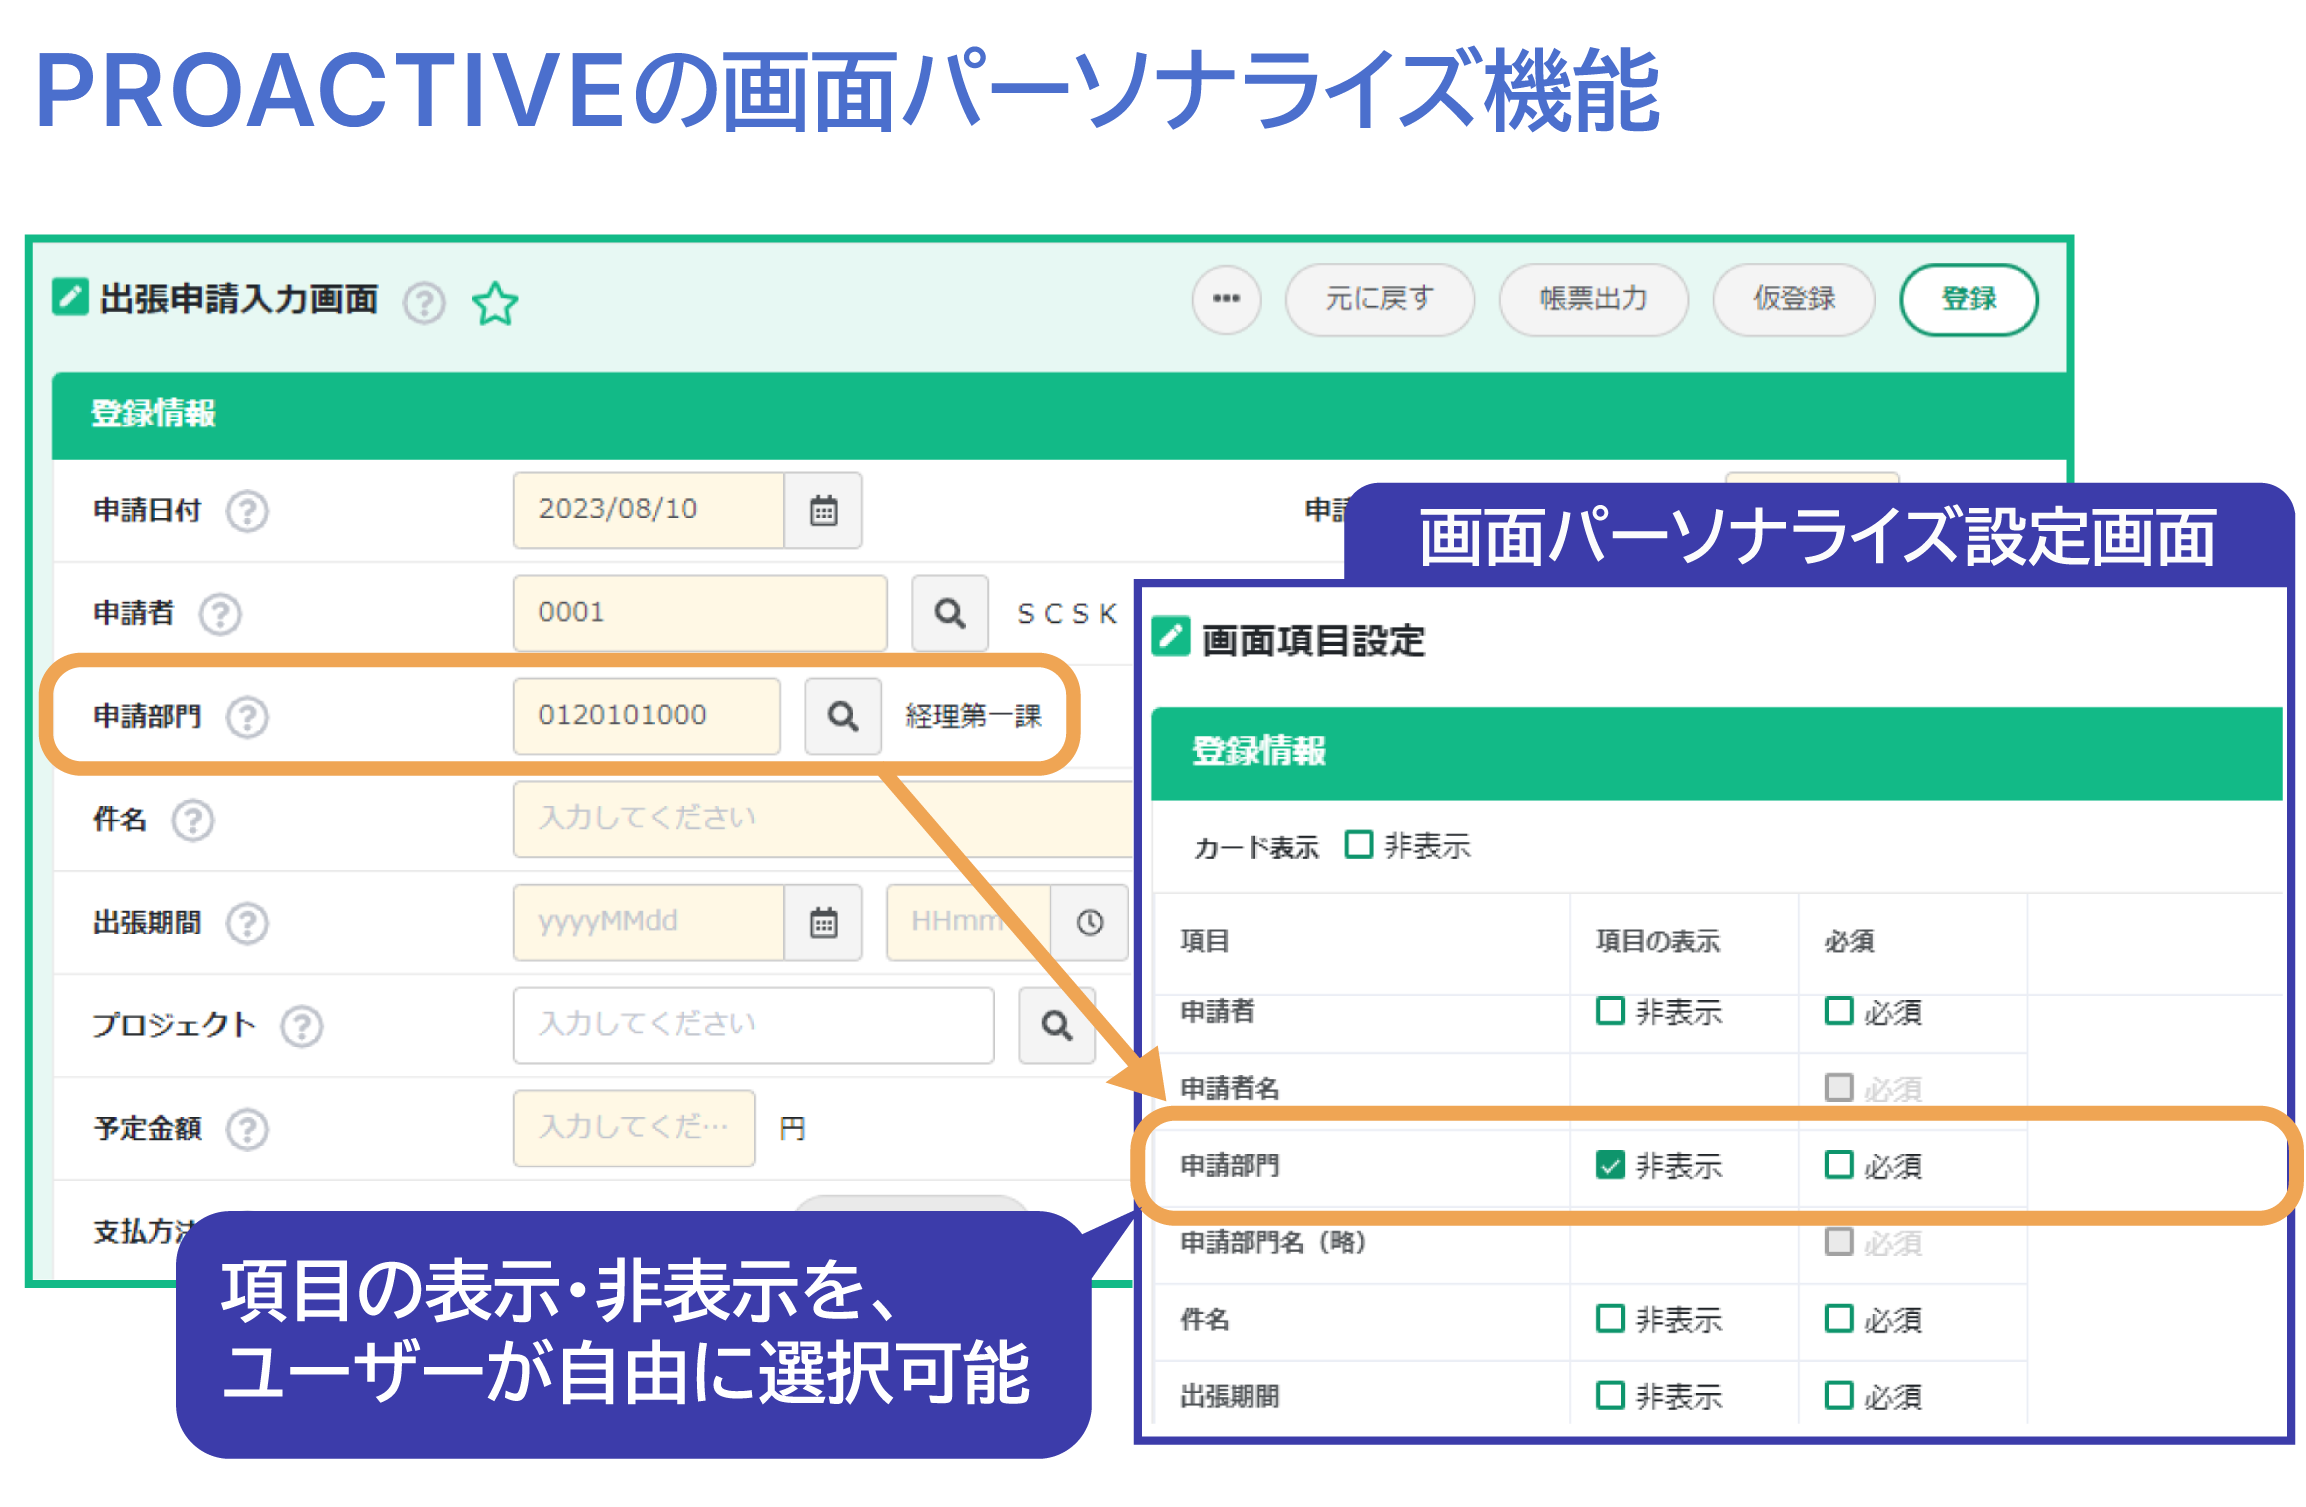Click the 必須 column header
This screenshot has width=2306, height=1507.
click(x=1849, y=941)
